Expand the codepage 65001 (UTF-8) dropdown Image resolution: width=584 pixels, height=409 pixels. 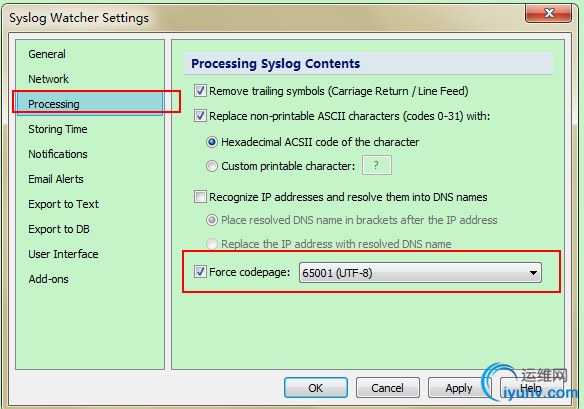[420, 273]
